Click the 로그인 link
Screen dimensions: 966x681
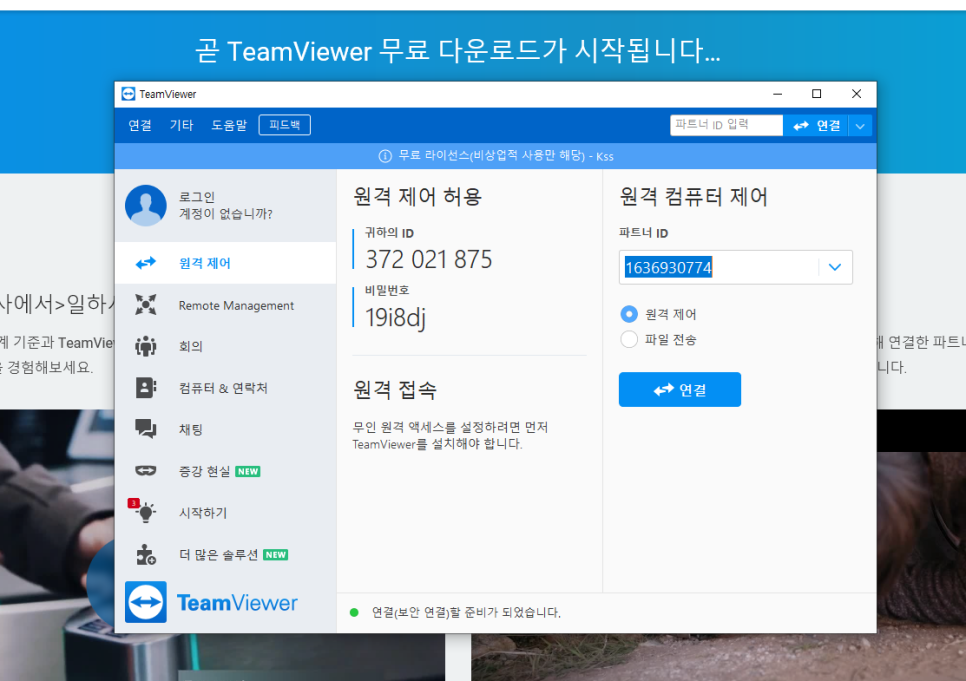pyautogui.click(x=197, y=197)
